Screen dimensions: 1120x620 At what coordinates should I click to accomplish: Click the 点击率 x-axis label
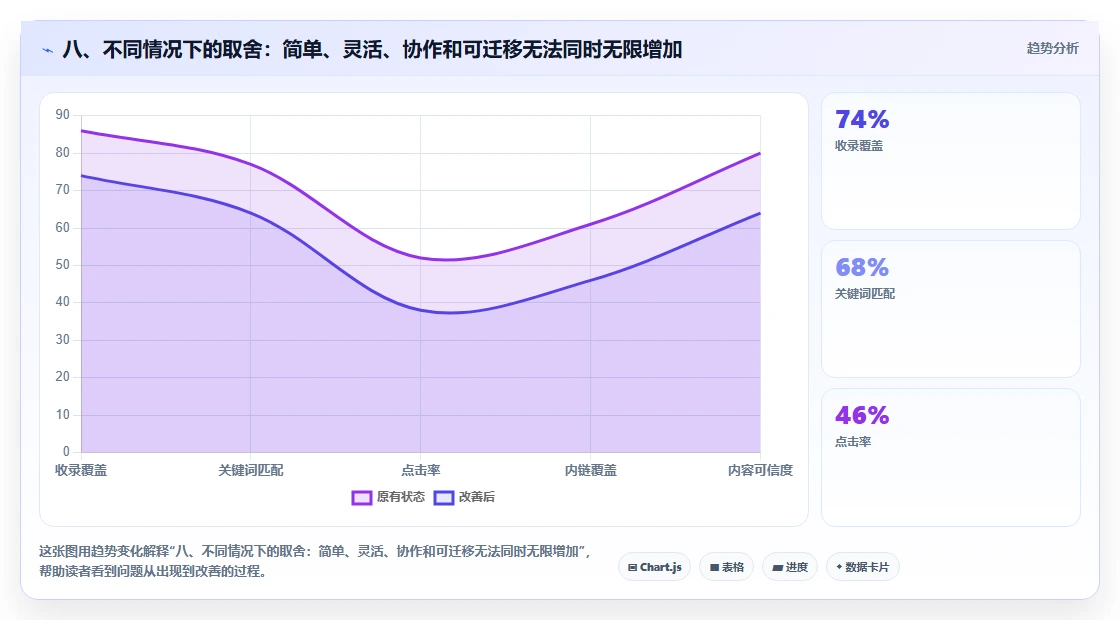(x=421, y=470)
